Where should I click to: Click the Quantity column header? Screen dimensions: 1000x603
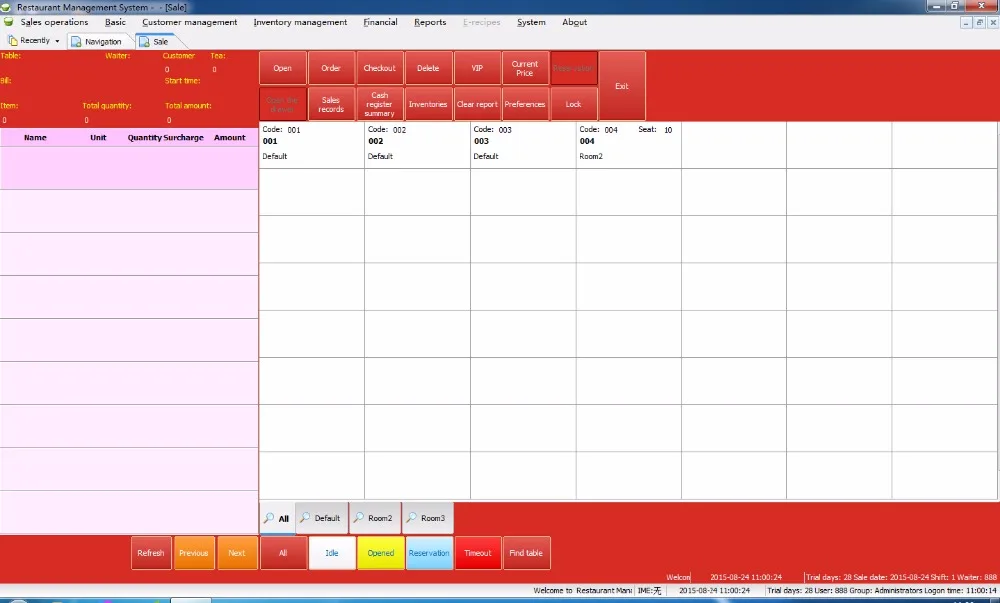point(145,138)
